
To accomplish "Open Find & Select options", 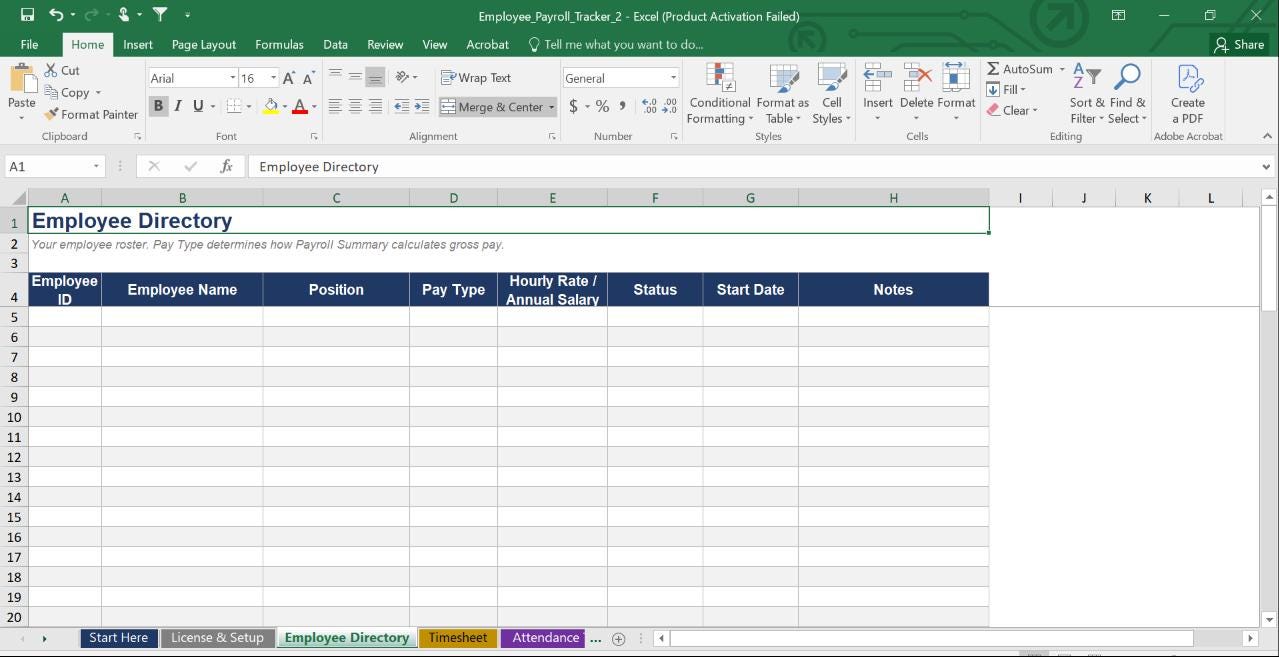I will [x=1127, y=94].
